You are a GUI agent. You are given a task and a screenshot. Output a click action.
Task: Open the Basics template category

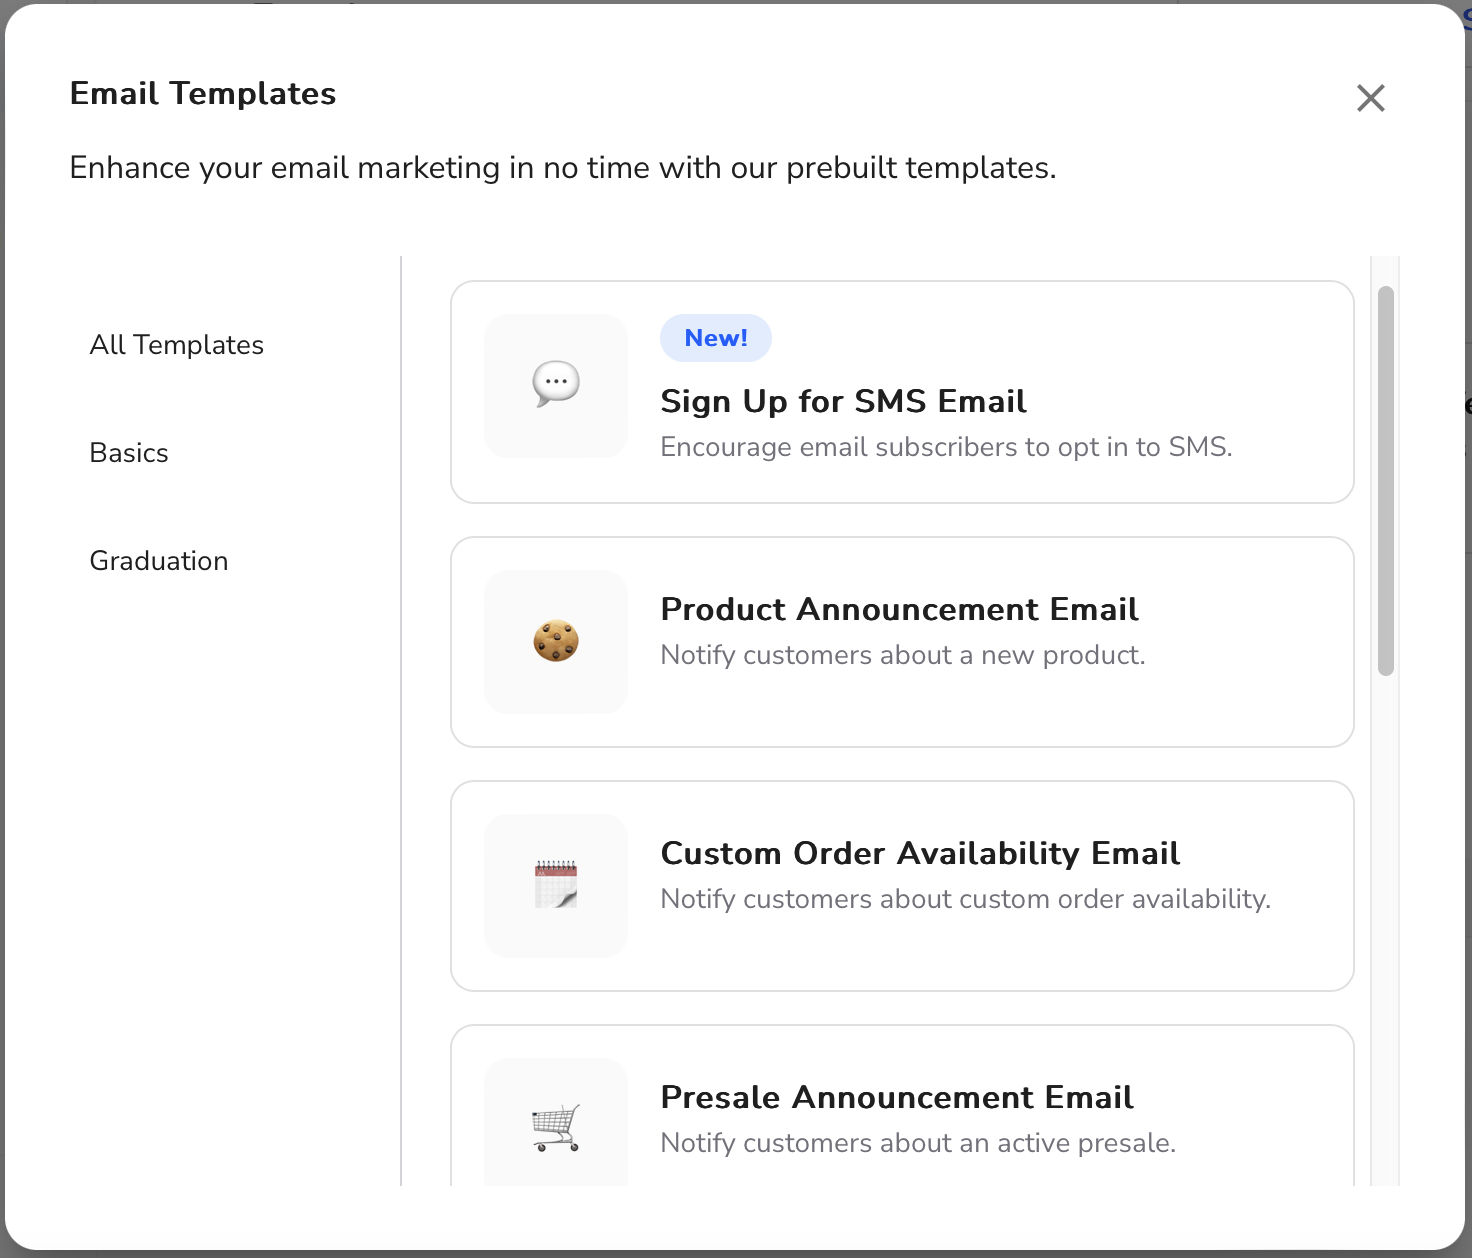129,453
